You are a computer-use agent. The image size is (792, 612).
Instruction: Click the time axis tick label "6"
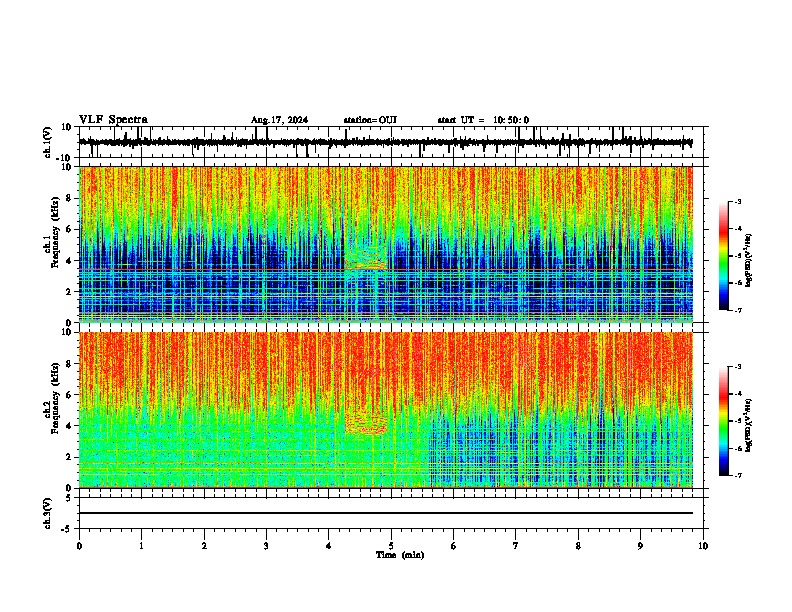[x=454, y=546]
